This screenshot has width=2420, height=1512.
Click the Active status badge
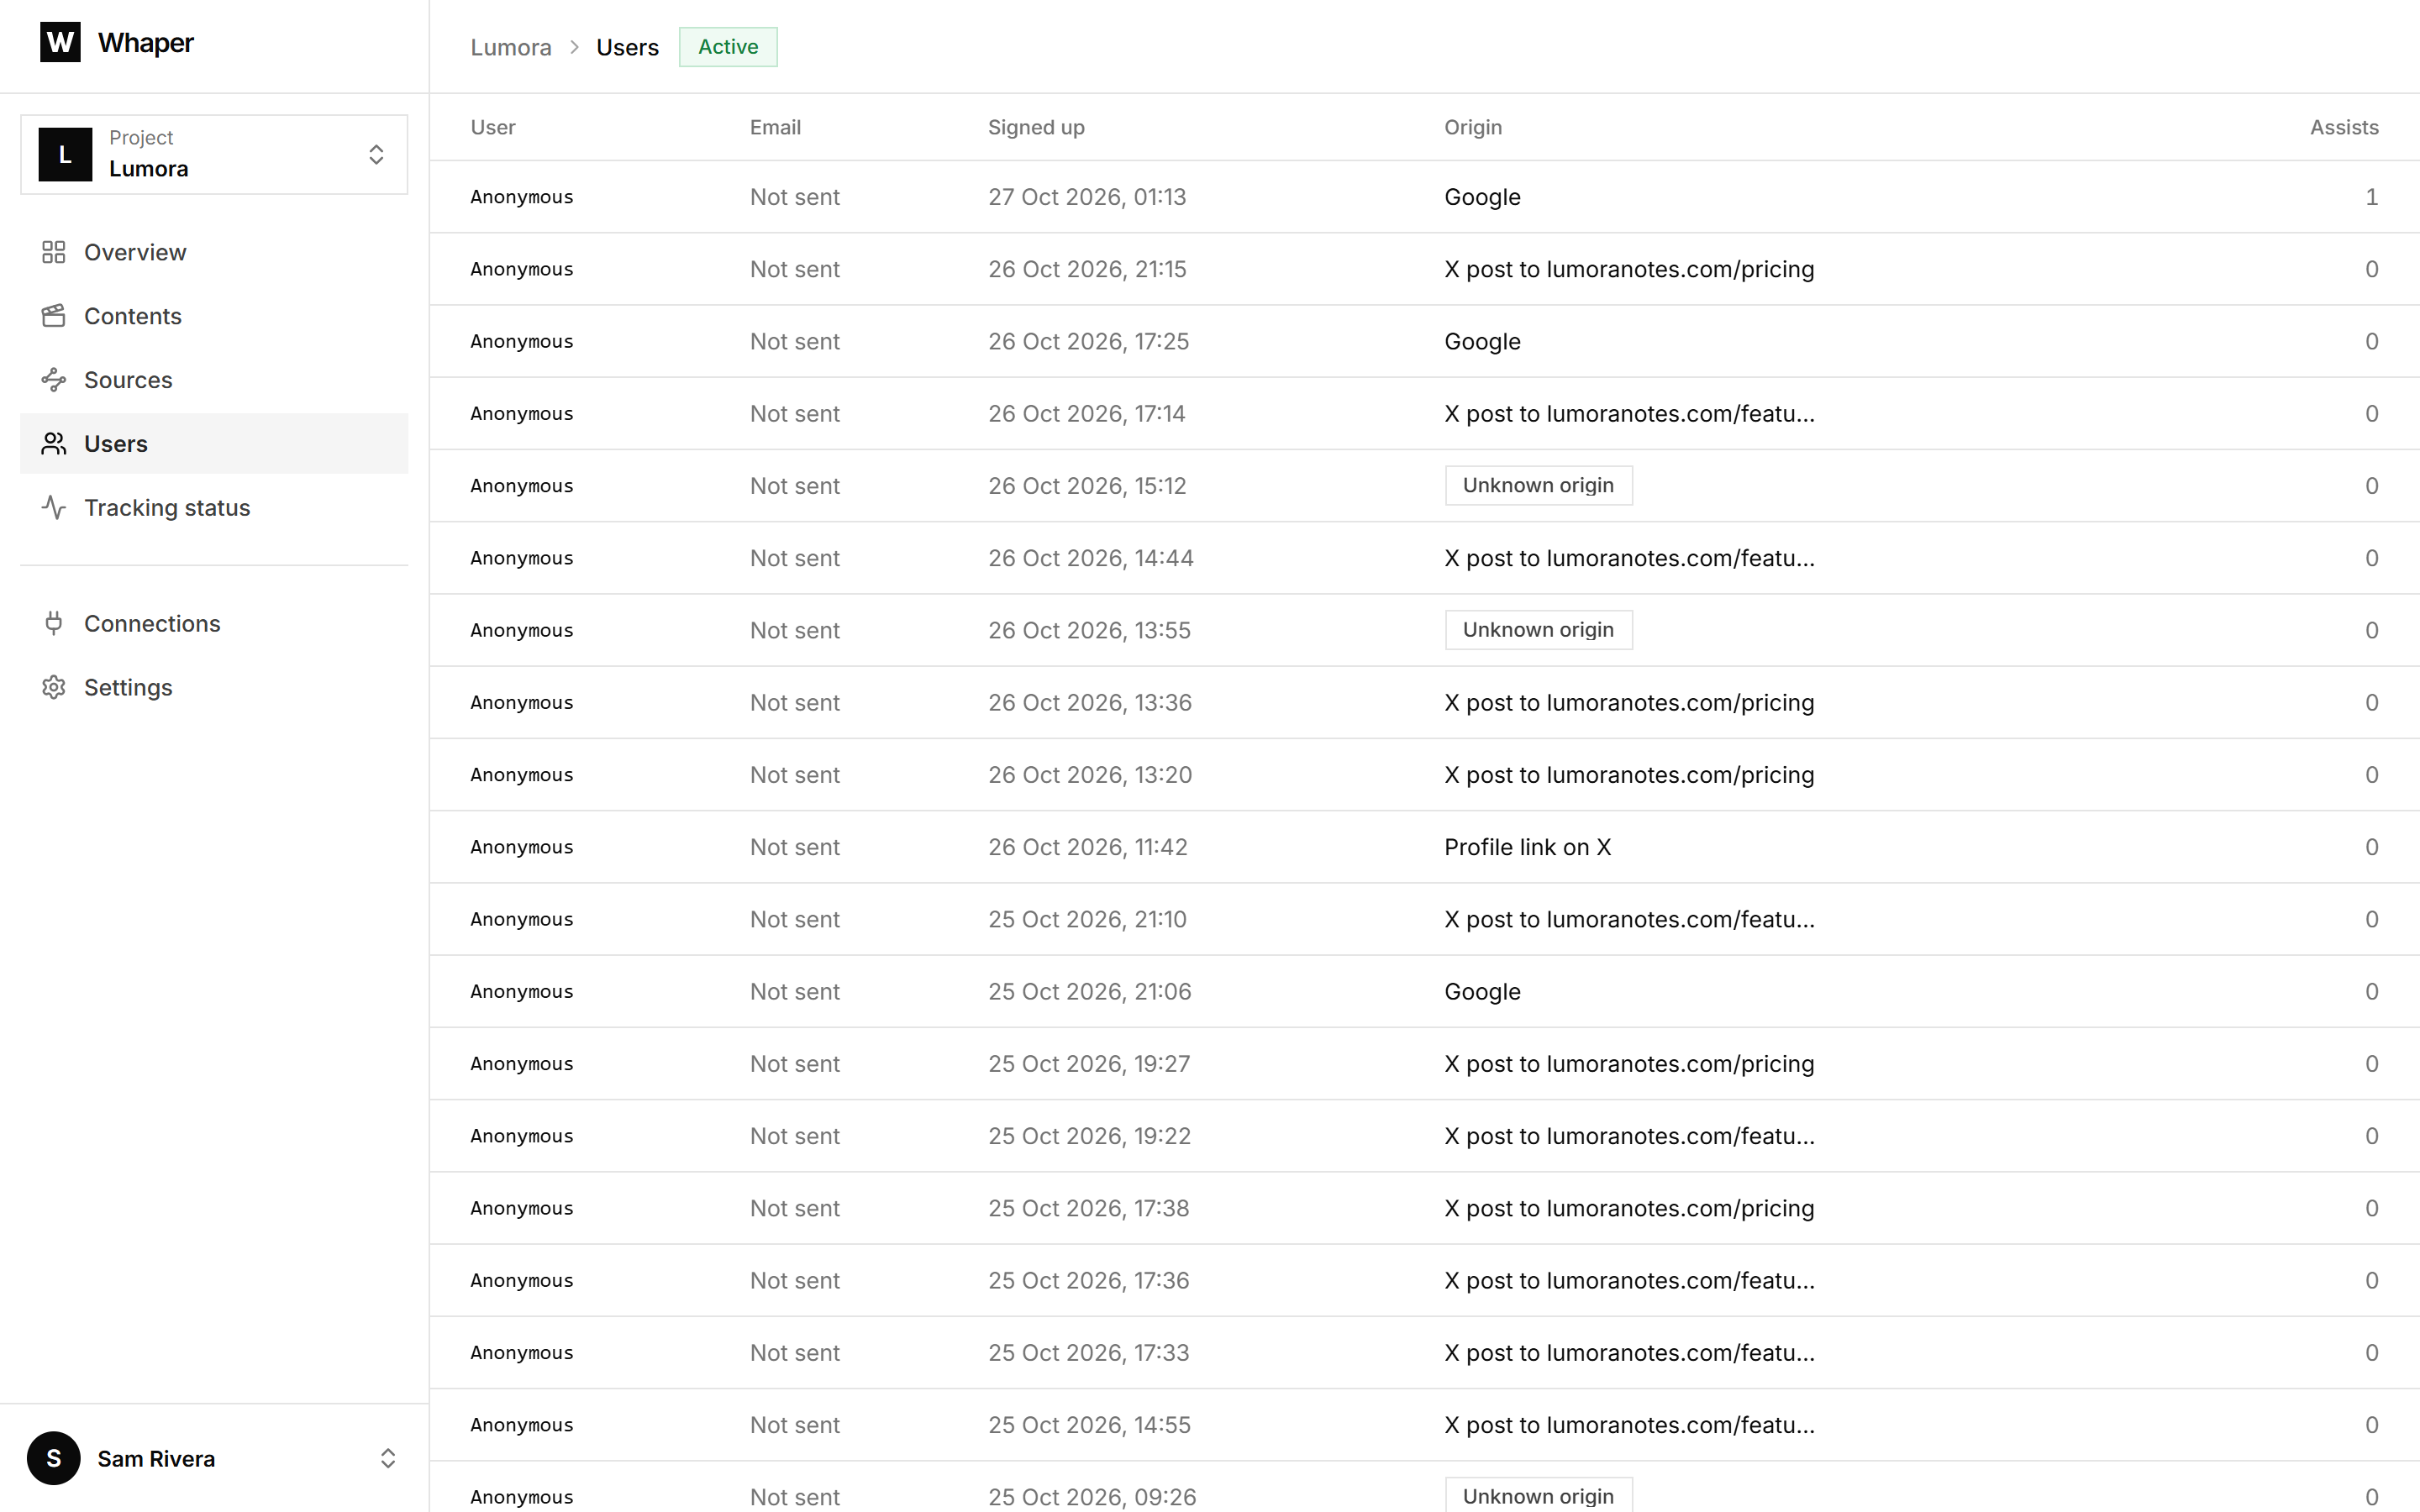(x=728, y=47)
